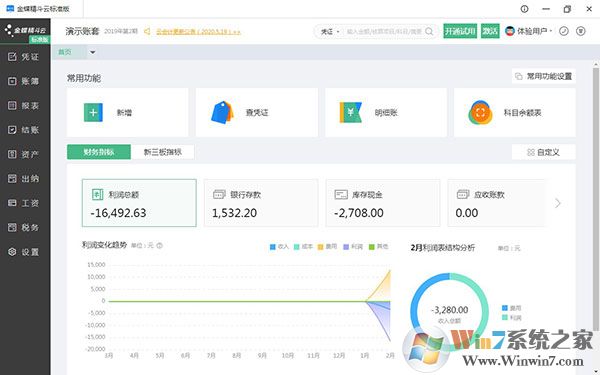Open the 报表 module in the sidebar
Screen dimensions: 600x375
(24, 106)
